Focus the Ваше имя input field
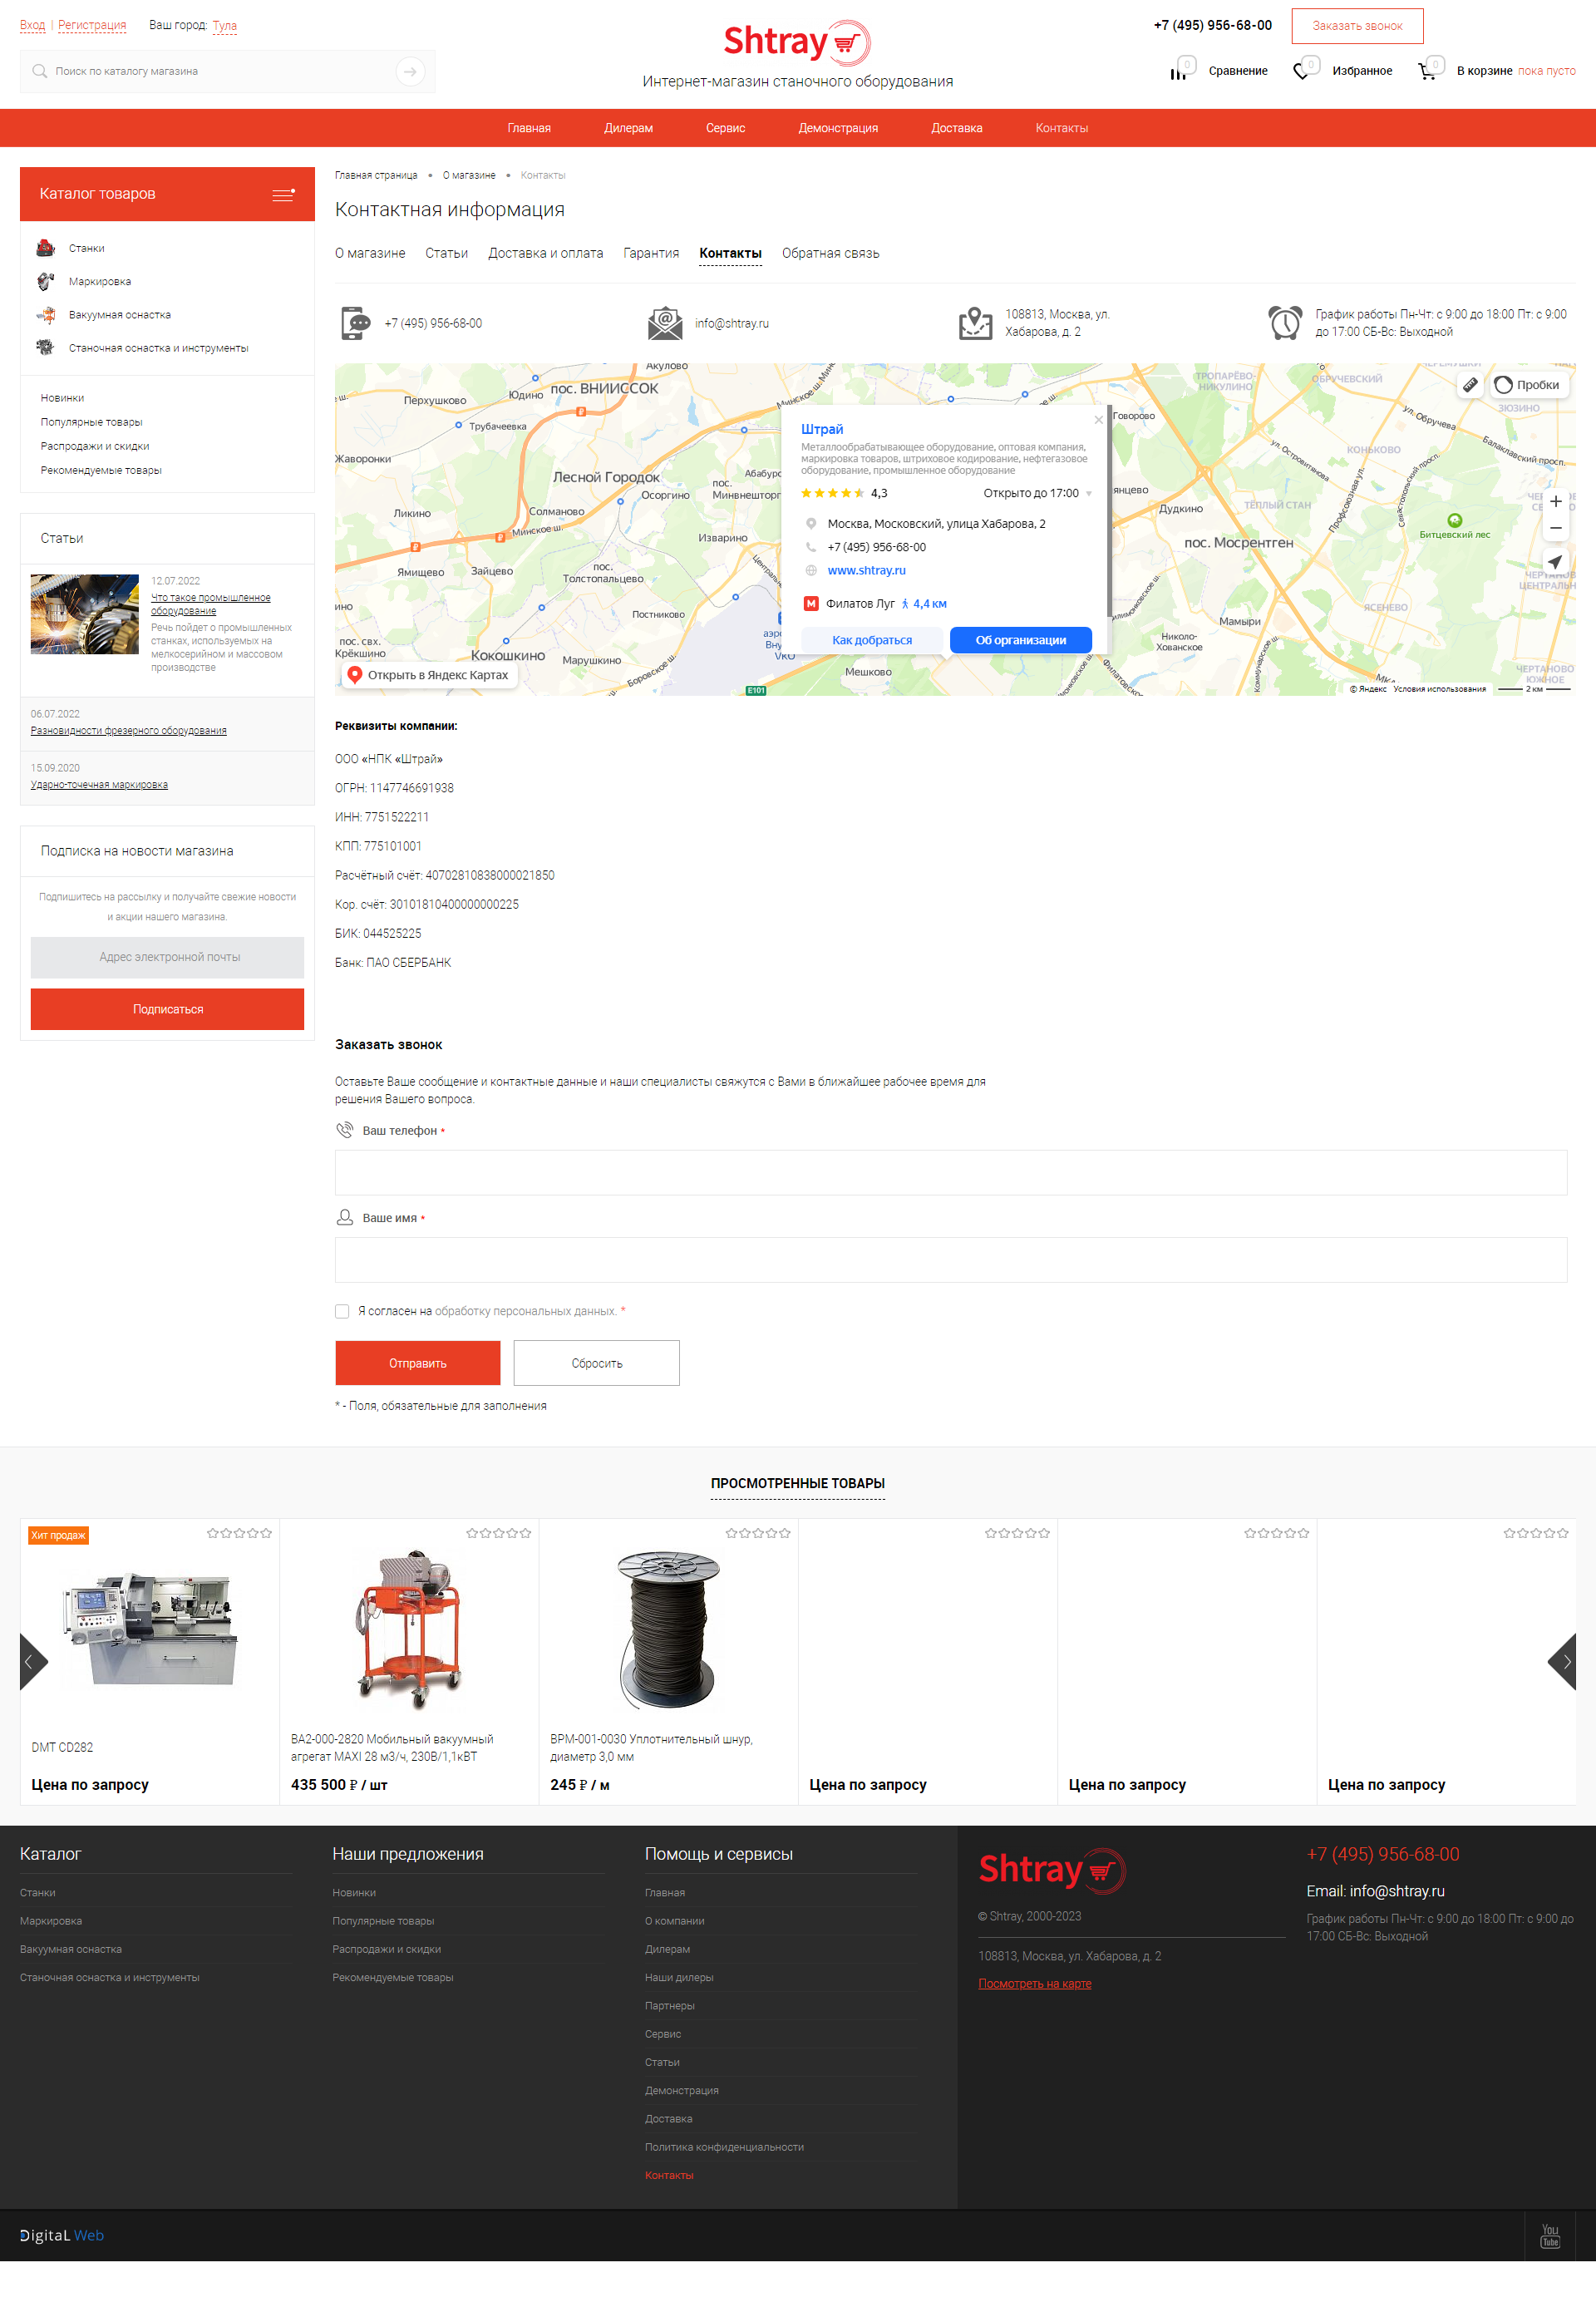Viewport: 1596px width, 2307px height. pyautogui.click(x=950, y=1260)
